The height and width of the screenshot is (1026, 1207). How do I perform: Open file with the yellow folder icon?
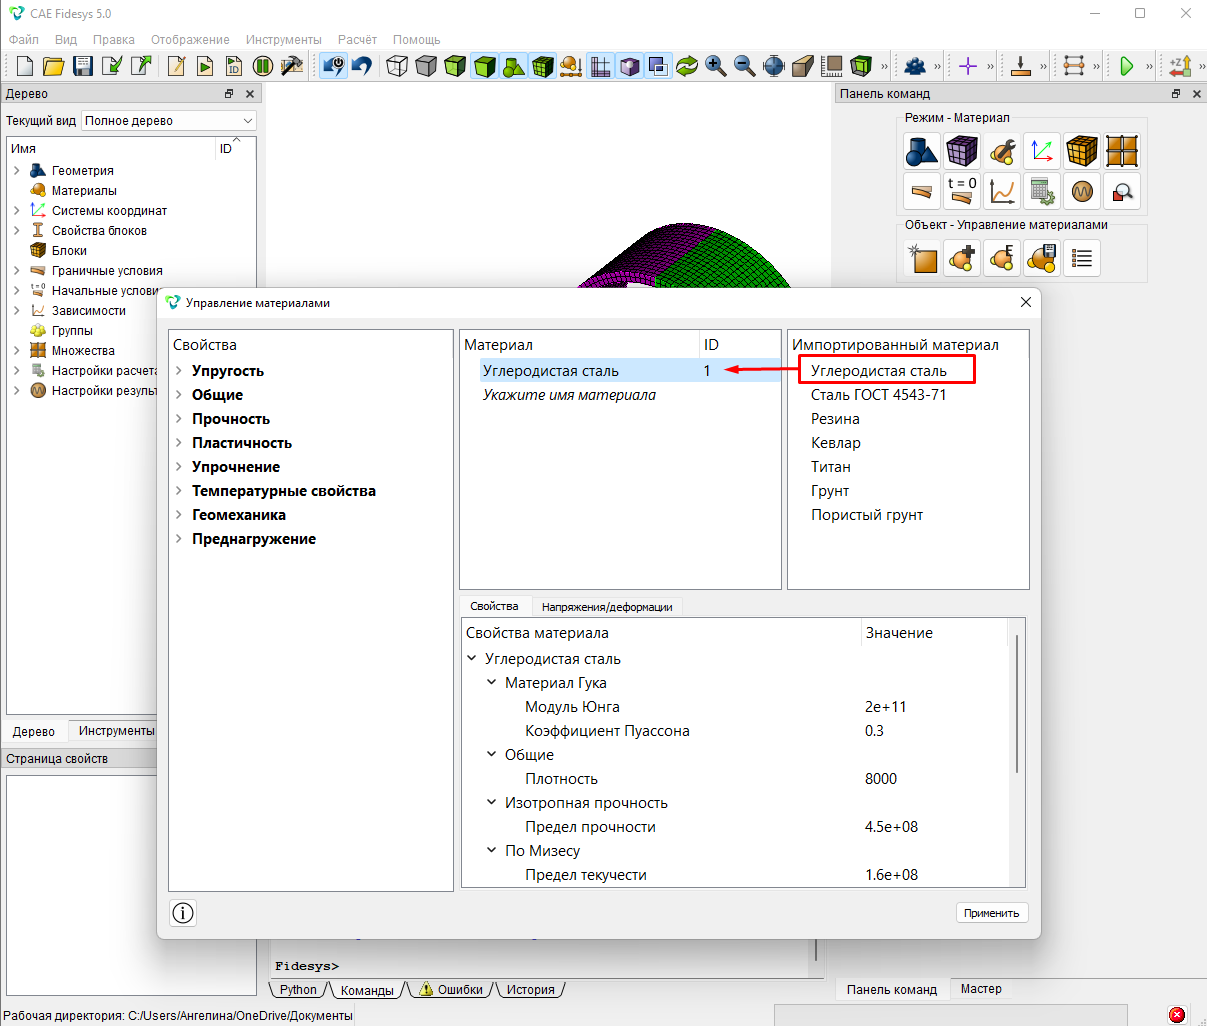(x=54, y=66)
